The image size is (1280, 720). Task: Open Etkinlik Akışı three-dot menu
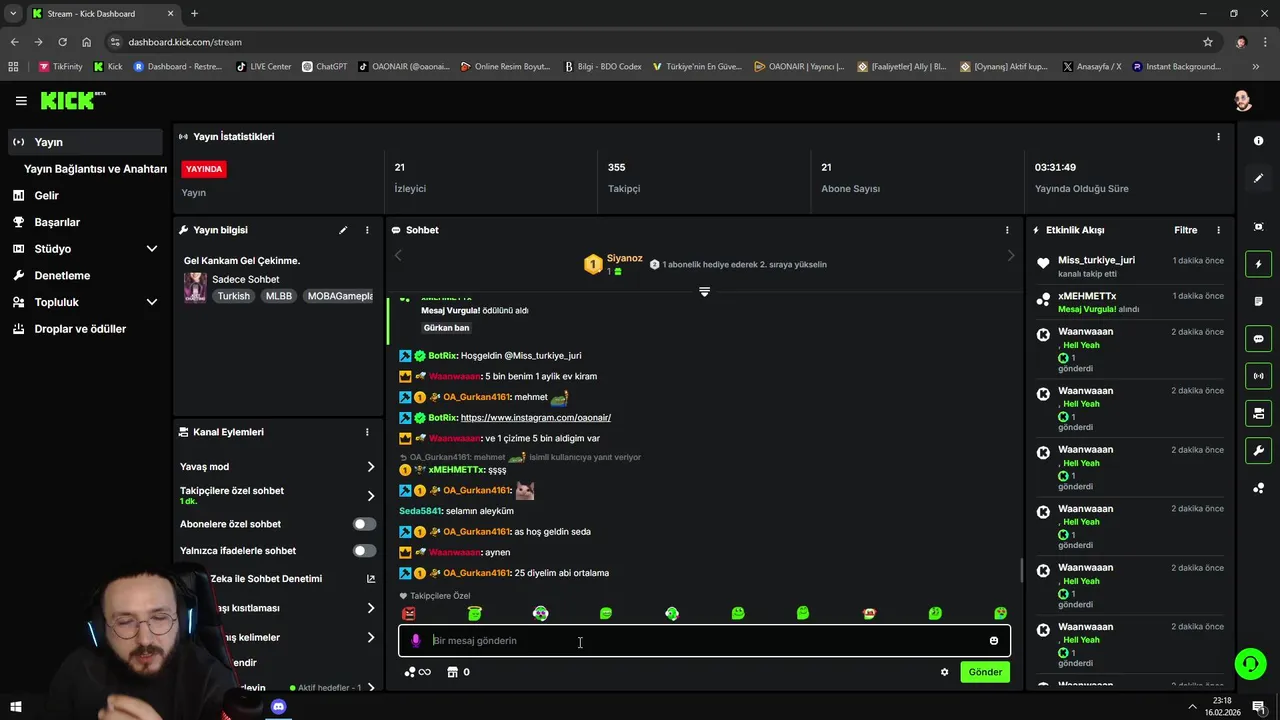[x=1218, y=230]
